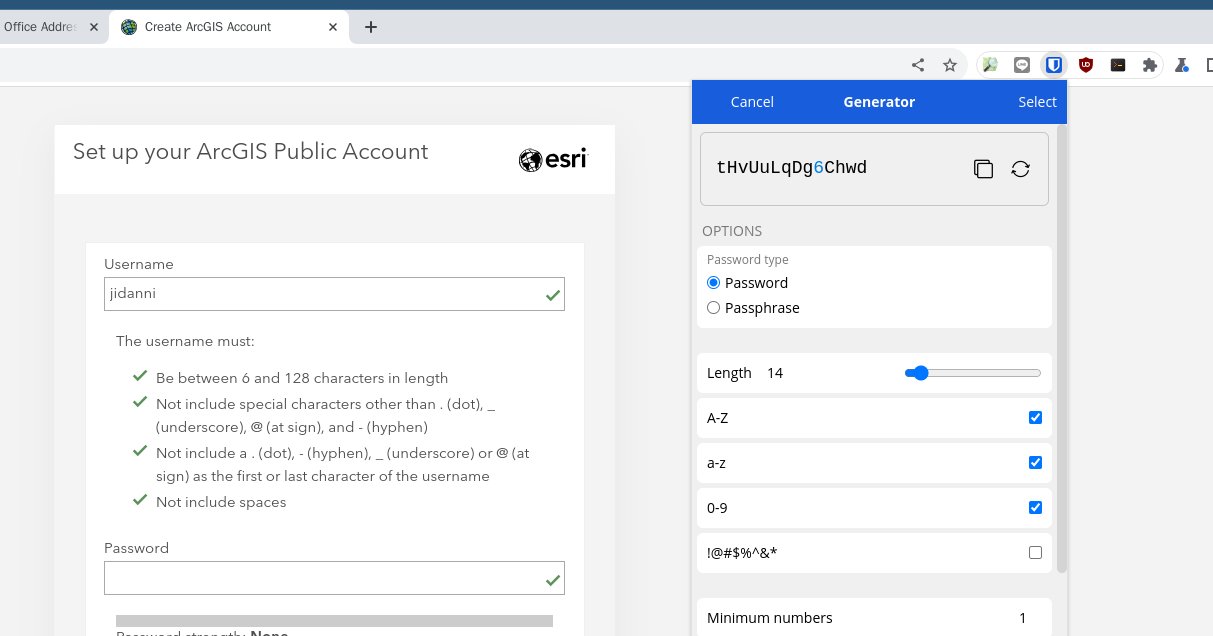Viewport: 1213px width, 636px height.
Task: Open the Bitwarden extension icon
Action: [1053, 65]
